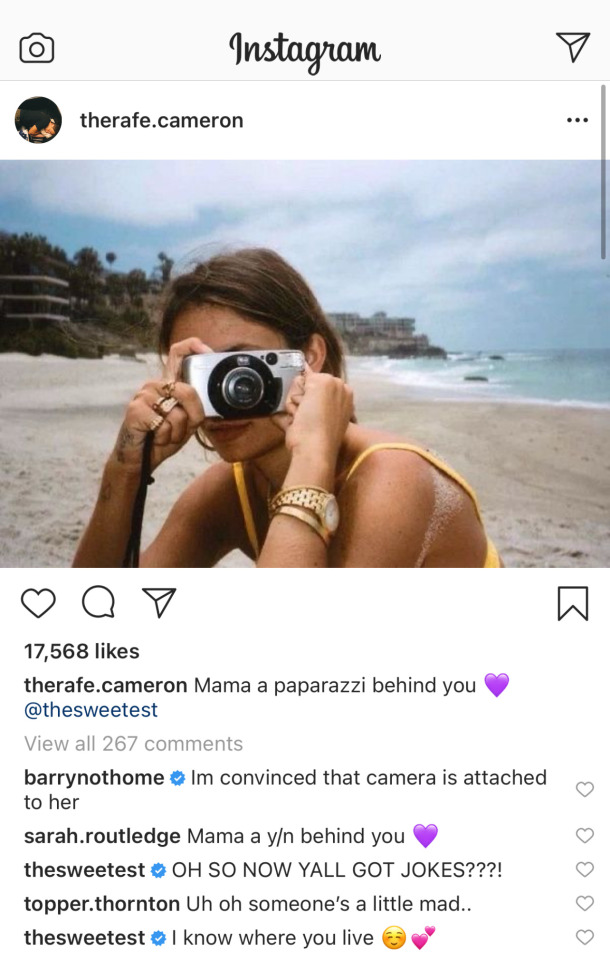Share post using paper plane icon
The height and width of the screenshot is (960, 610).
tap(159, 602)
